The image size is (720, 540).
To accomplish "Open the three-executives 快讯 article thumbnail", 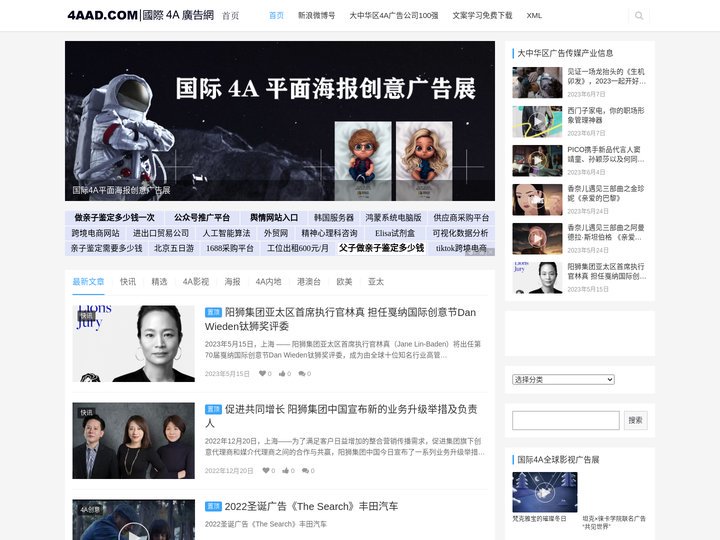I will pos(134,440).
